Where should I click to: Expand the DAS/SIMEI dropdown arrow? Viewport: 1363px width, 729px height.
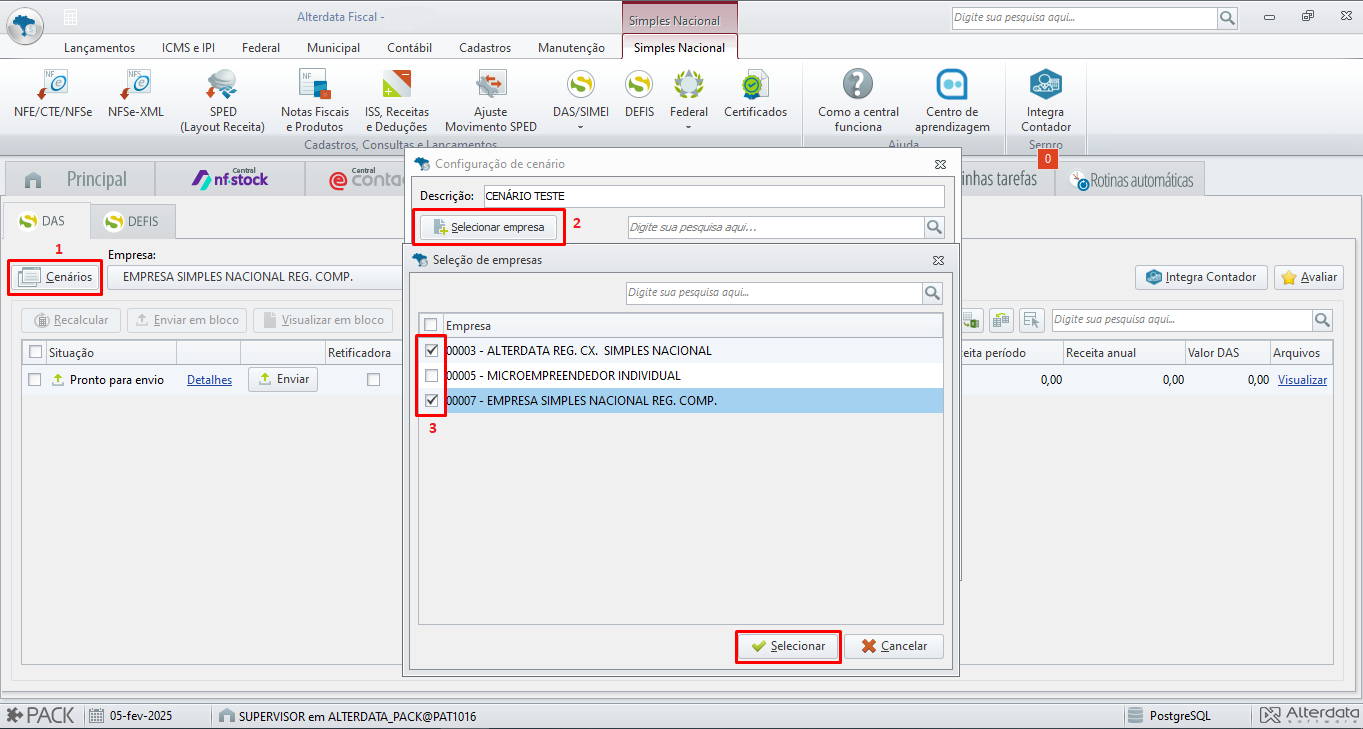tap(581, 127)
